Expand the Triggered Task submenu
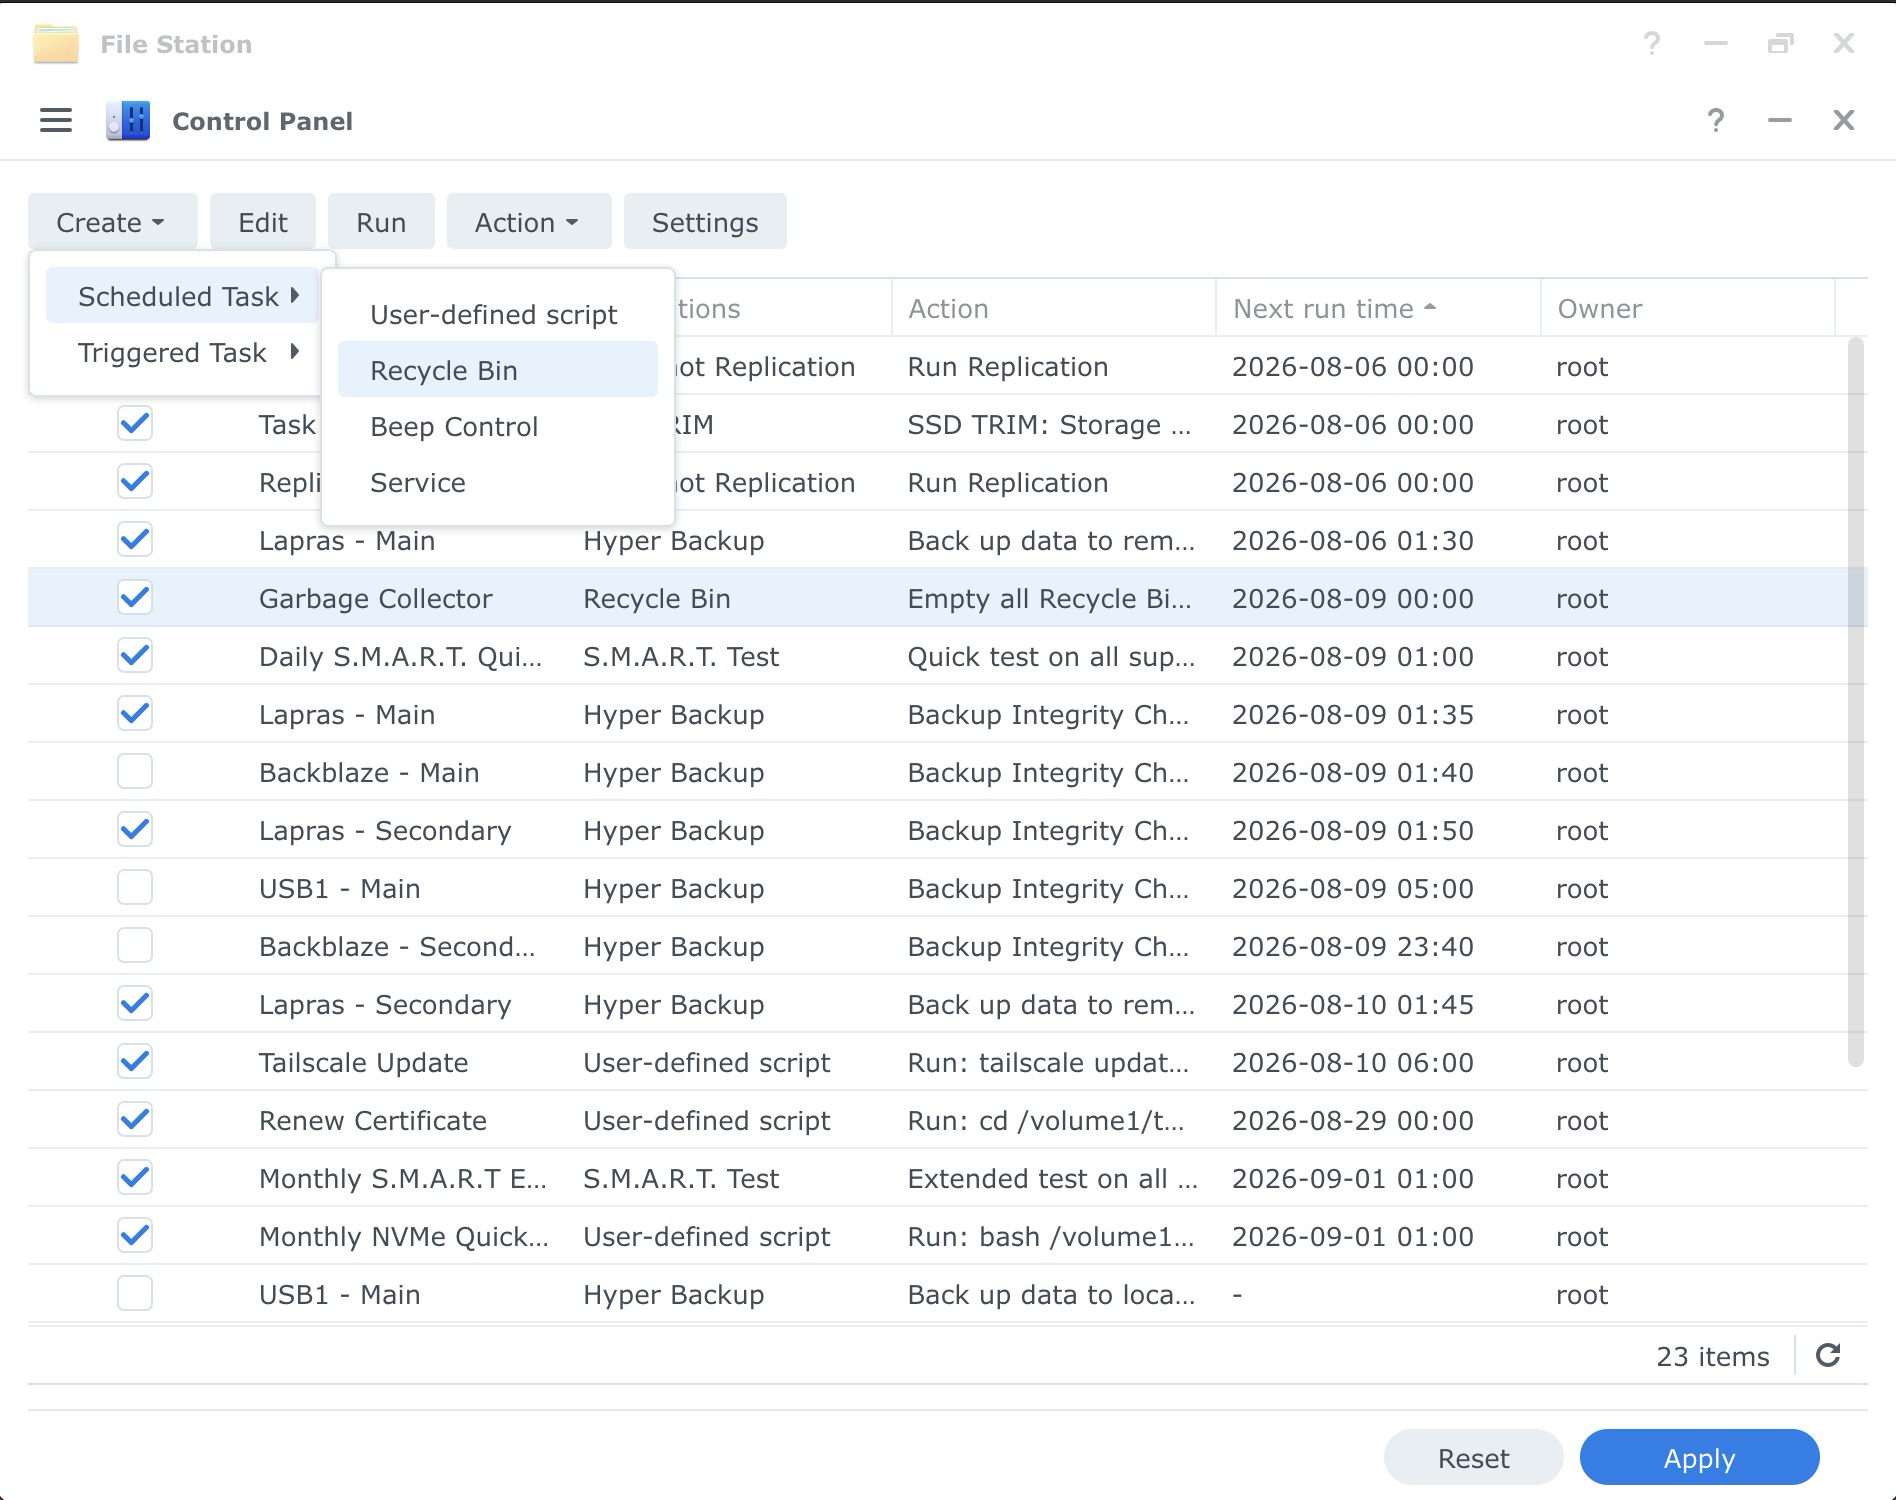 pos(183,352)
